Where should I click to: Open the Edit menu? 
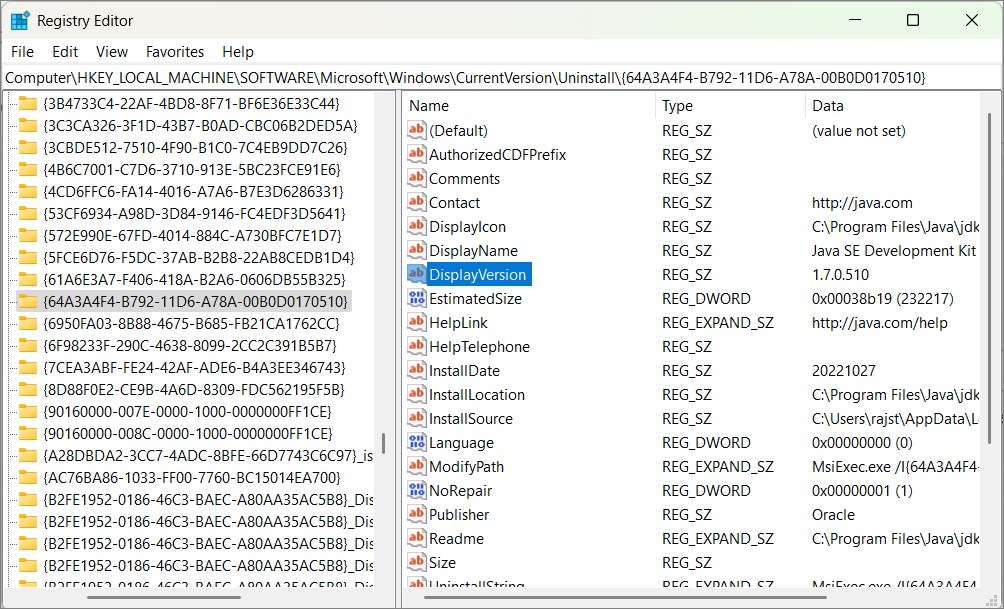[x=65, y=52]
